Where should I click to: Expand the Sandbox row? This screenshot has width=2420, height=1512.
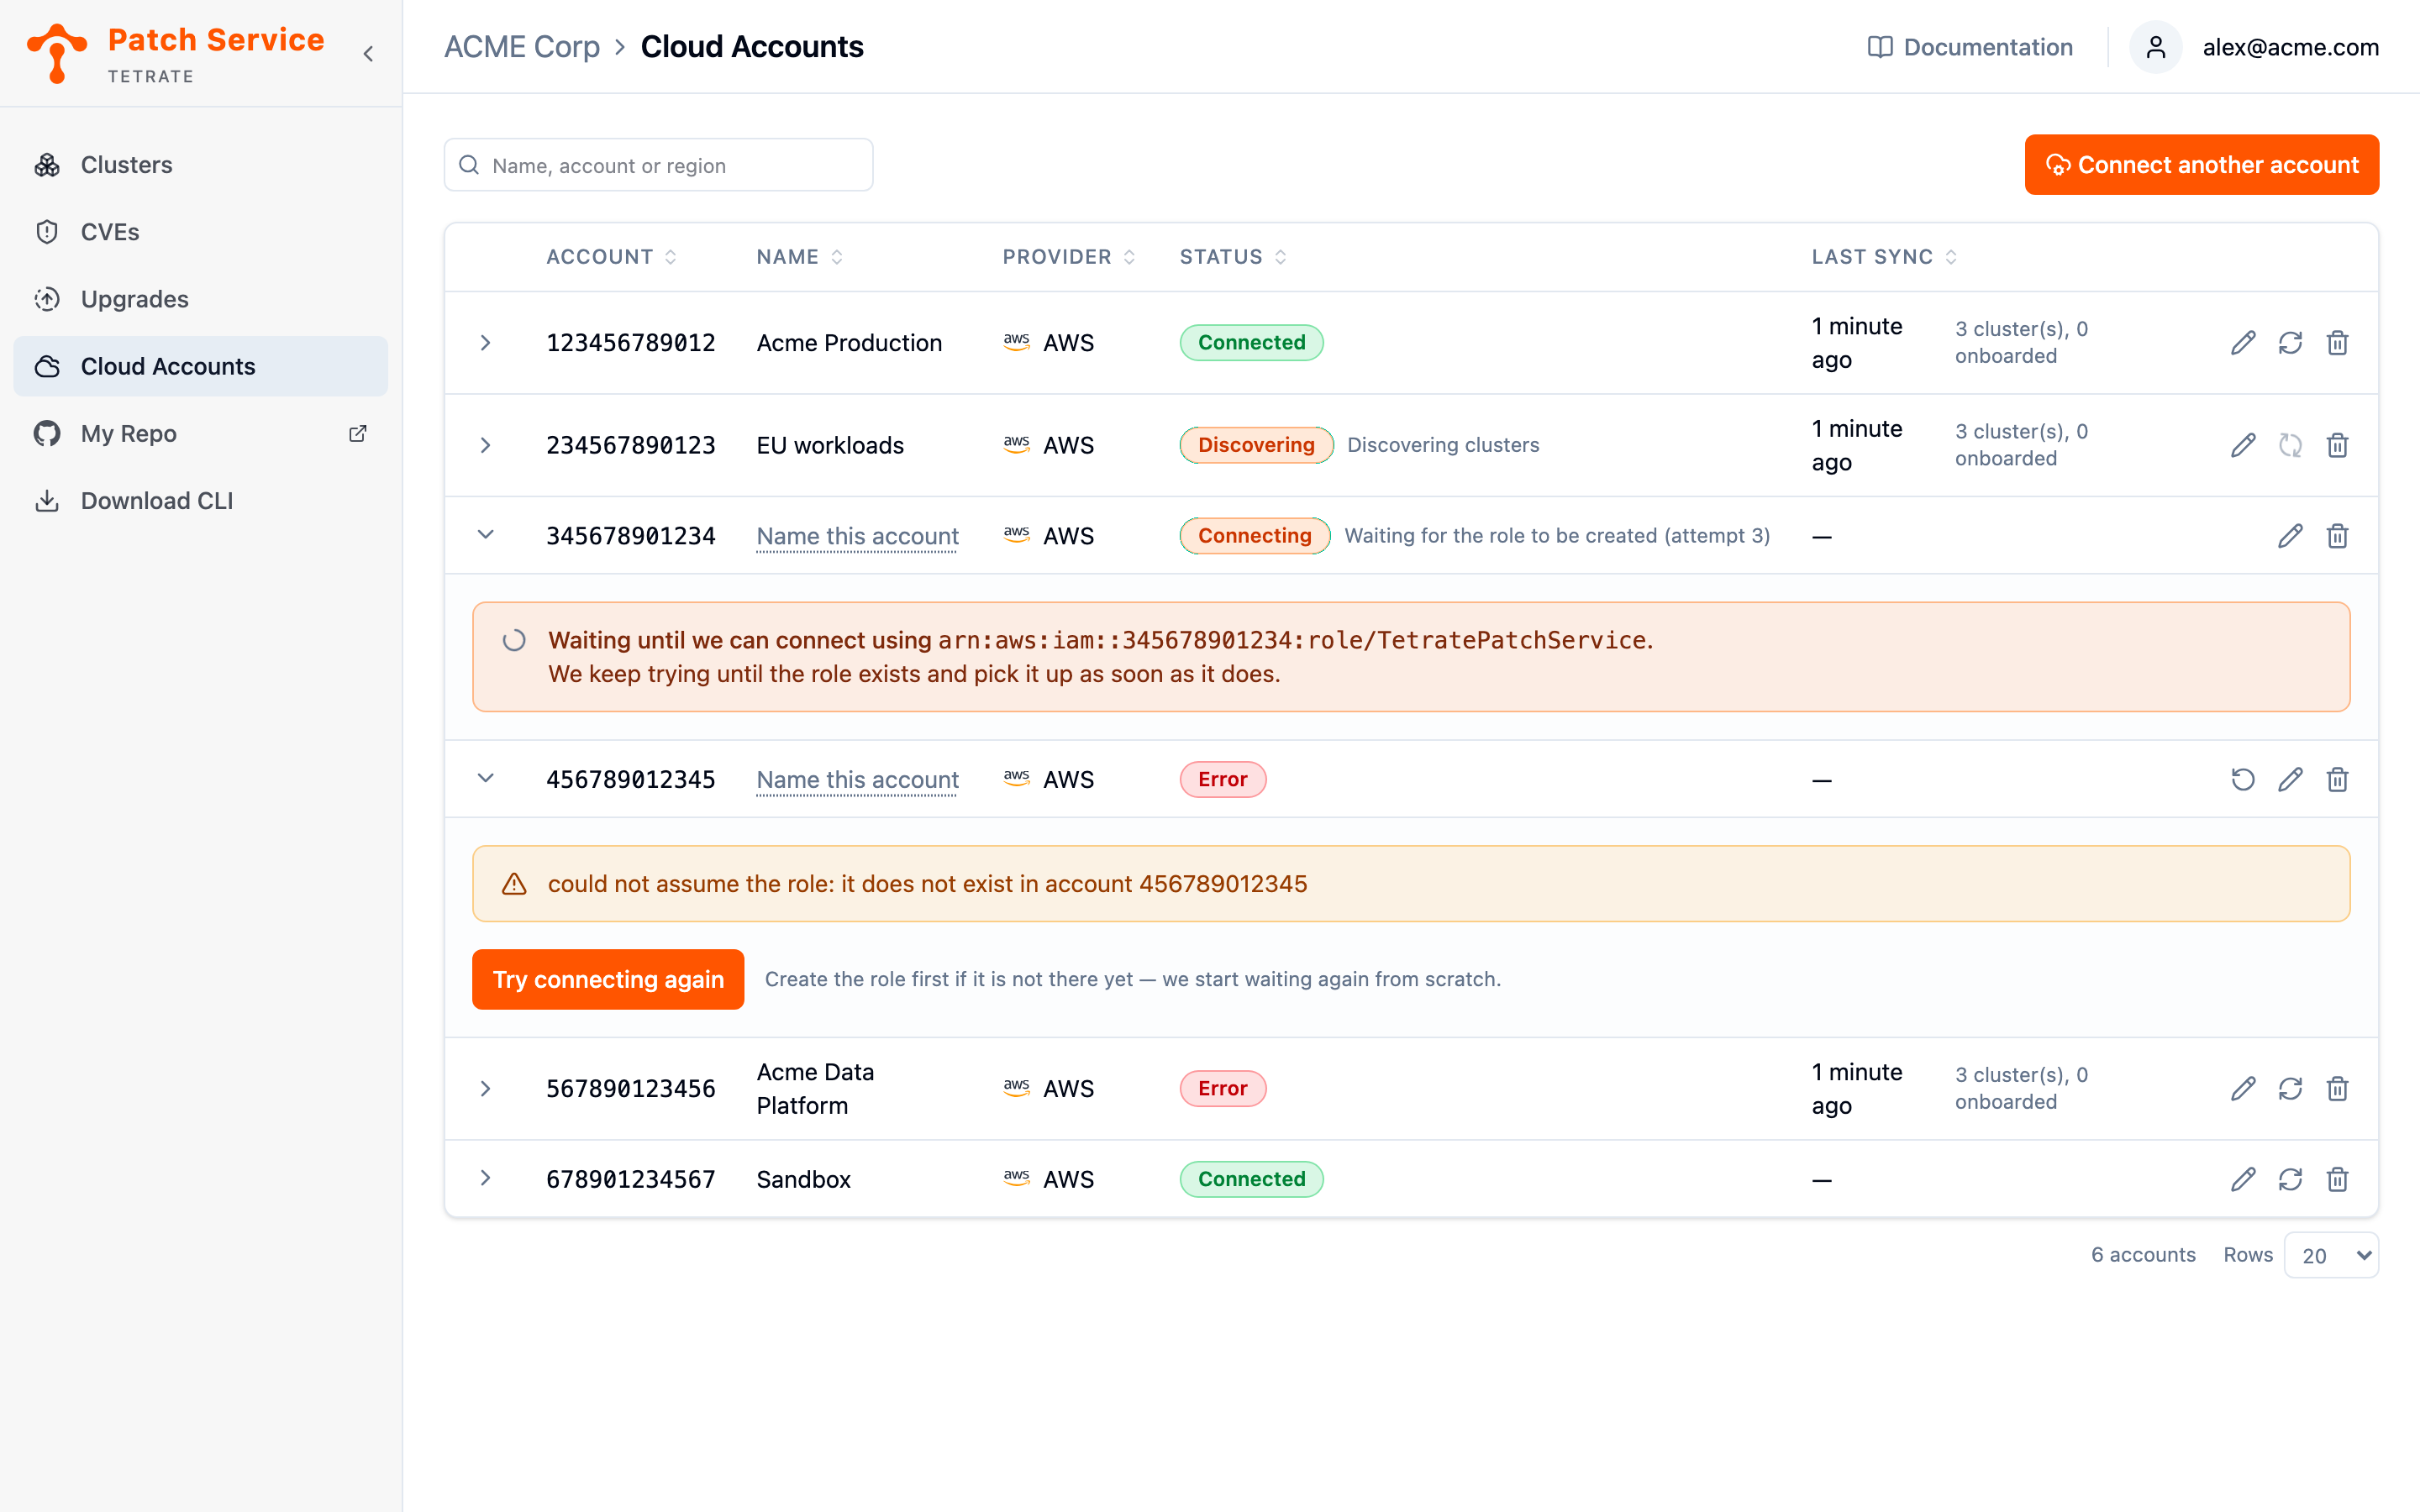click(485, 1178)
